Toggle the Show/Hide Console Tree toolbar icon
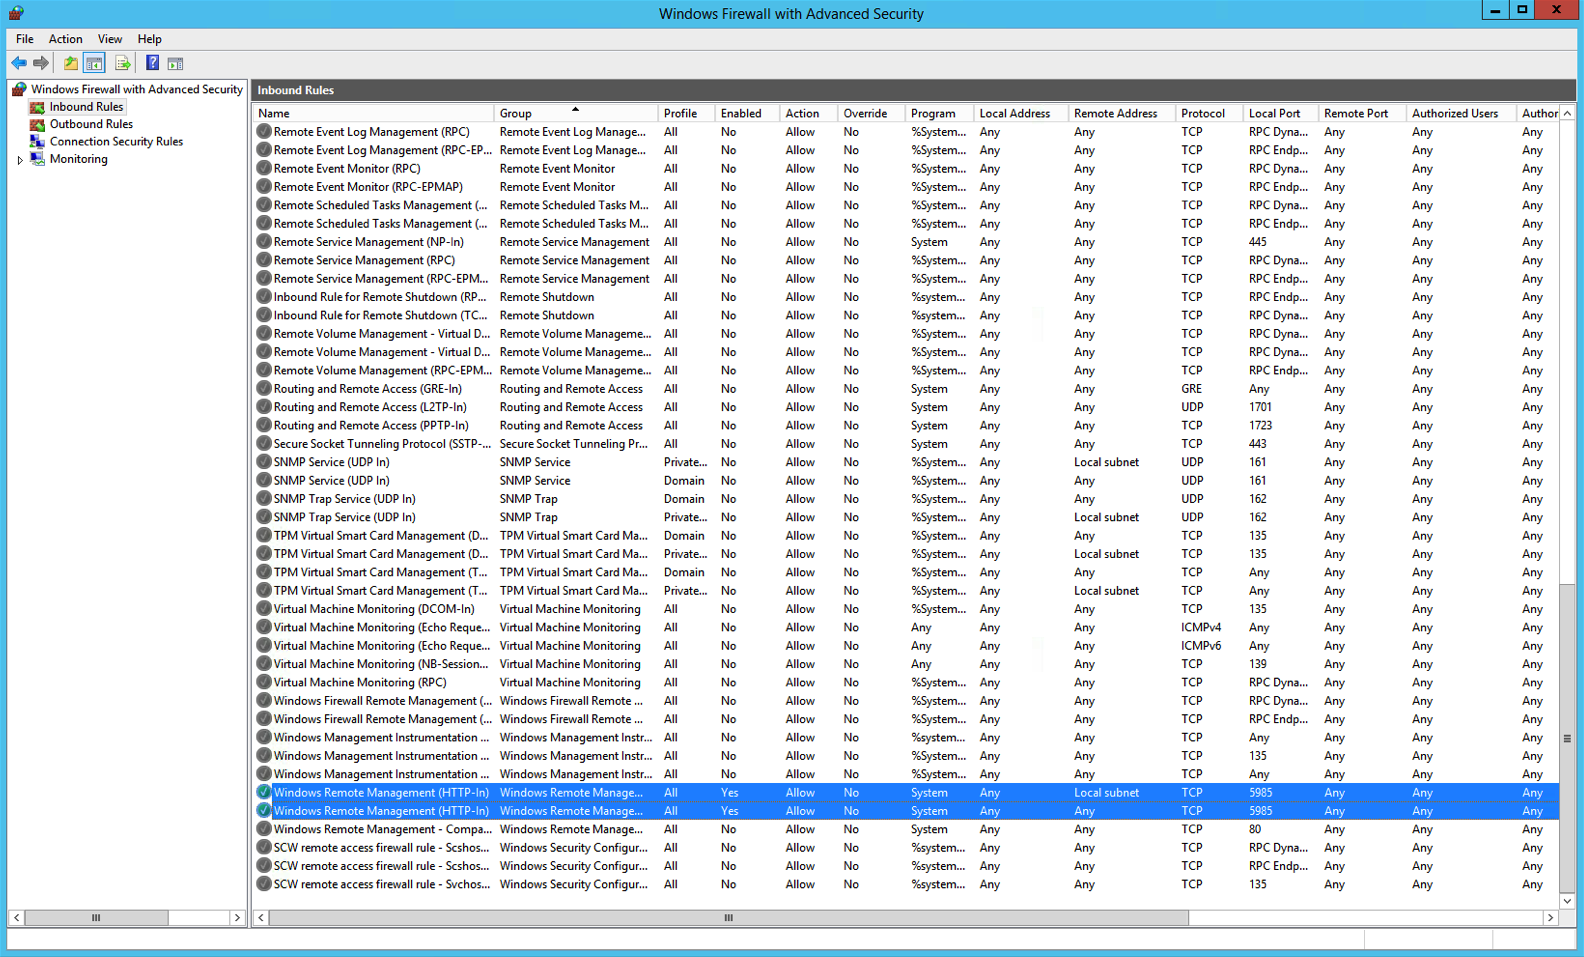This screenshot has width=1584, height=957. coord(94,63)
